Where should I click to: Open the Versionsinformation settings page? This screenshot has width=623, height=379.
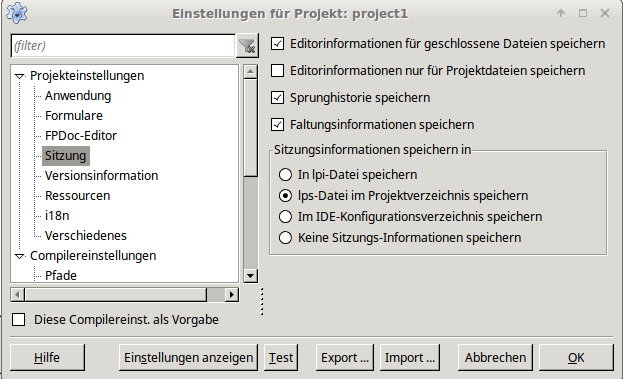click(101, 176)
